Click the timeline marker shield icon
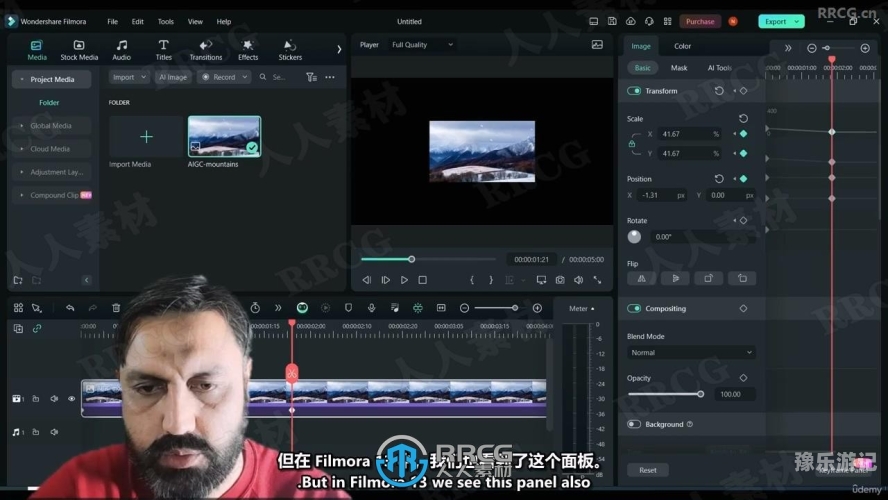888x500 pixels. pos(348,307)
